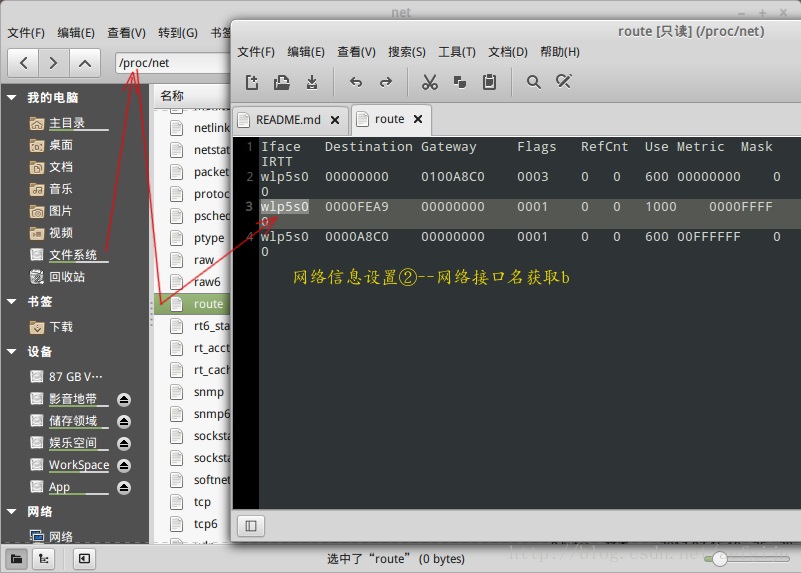Click the open file icon in editor toolbar

tap(282, 82)
